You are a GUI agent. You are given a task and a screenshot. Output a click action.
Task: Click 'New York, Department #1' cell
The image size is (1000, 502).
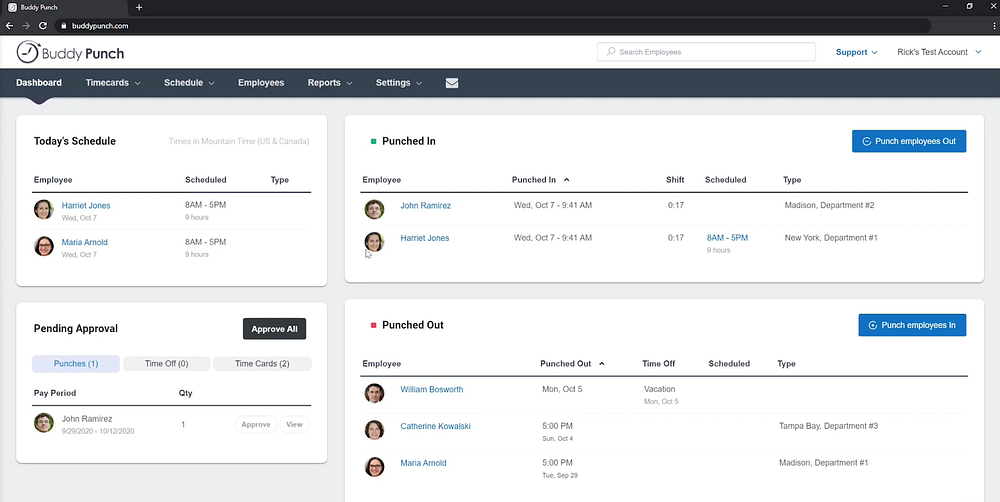pos(831,238)
